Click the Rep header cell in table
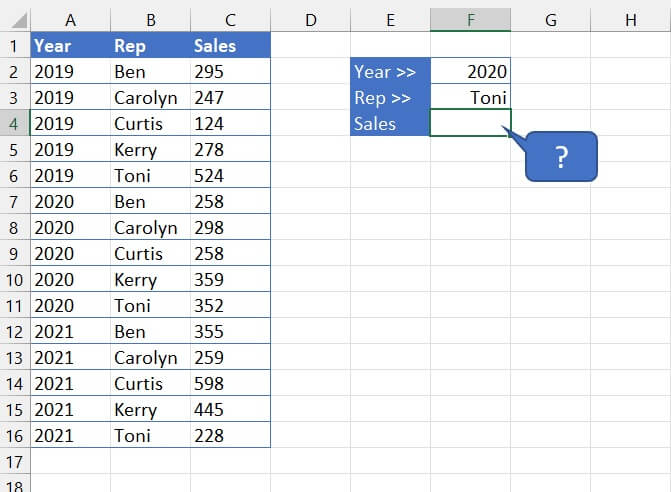671x492 pixels. coord(150,46)
